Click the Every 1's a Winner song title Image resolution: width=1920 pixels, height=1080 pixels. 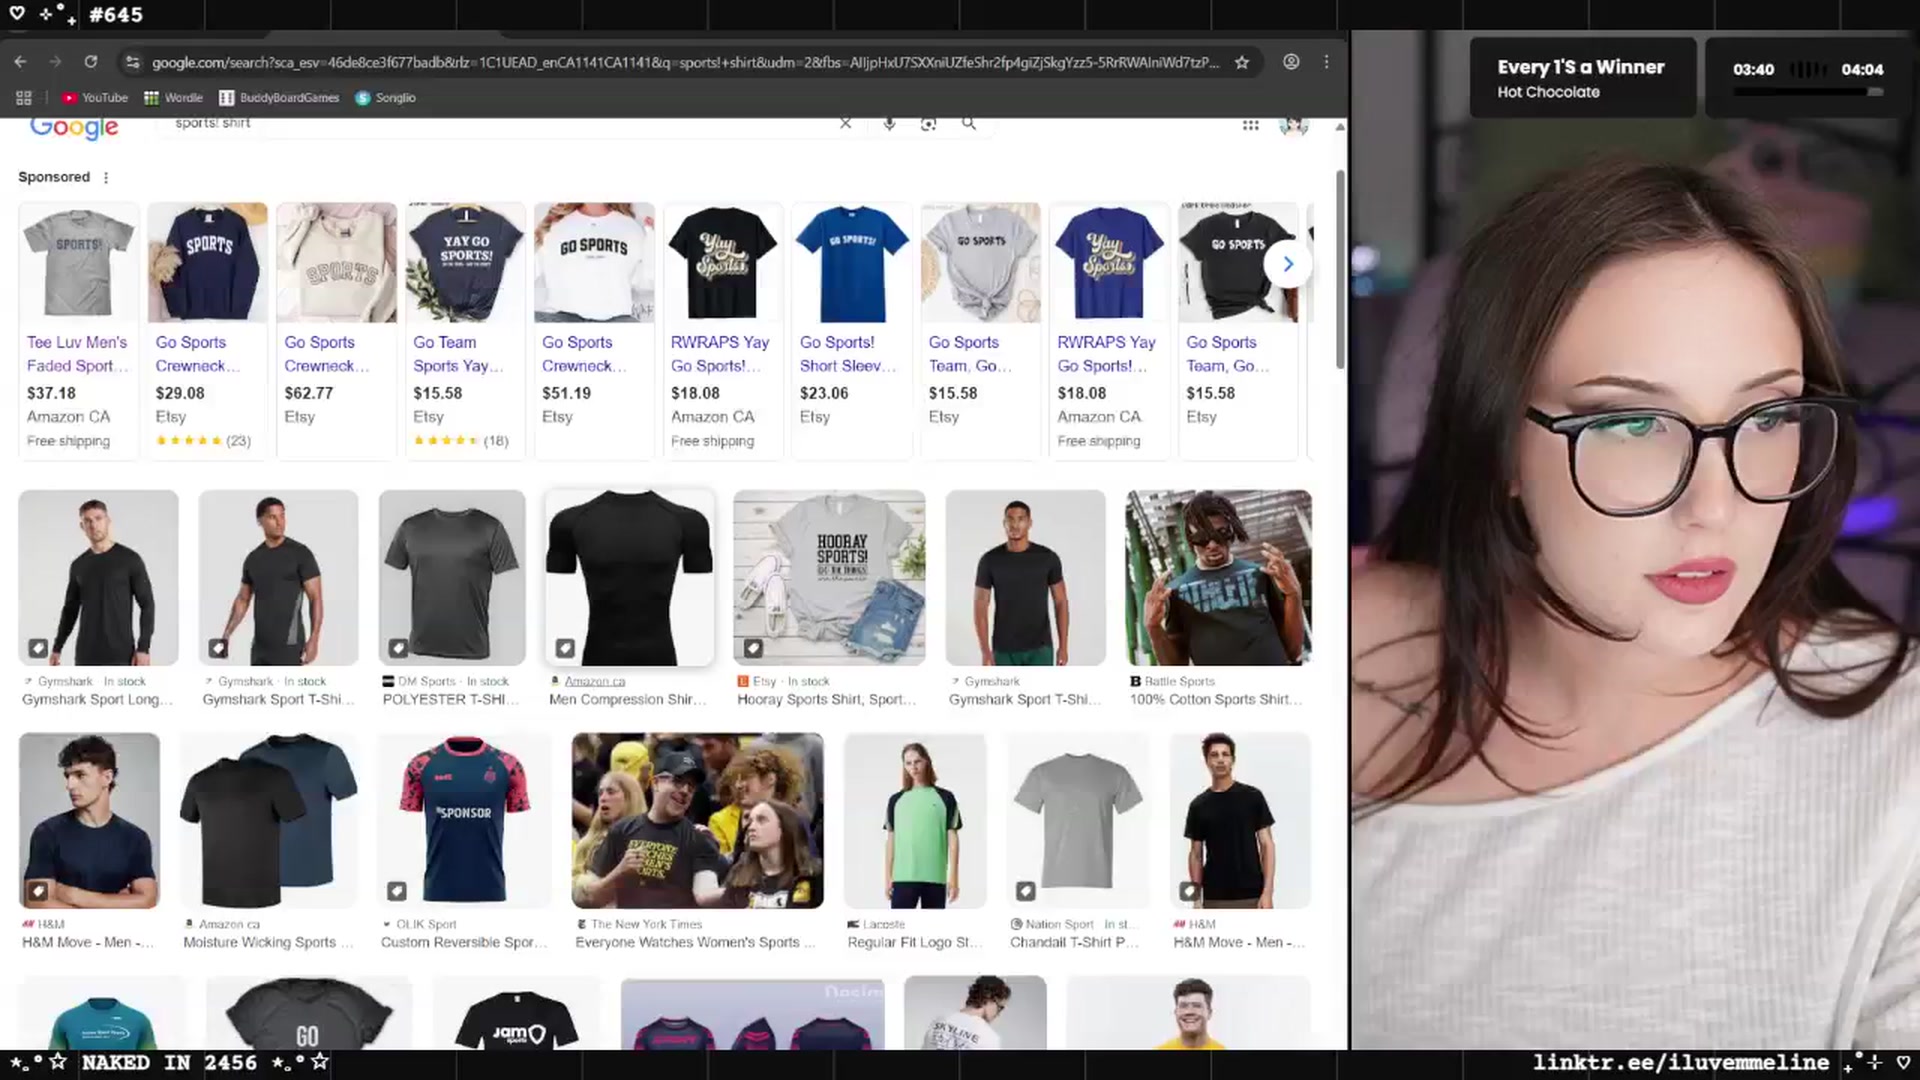click(1581, 68)
